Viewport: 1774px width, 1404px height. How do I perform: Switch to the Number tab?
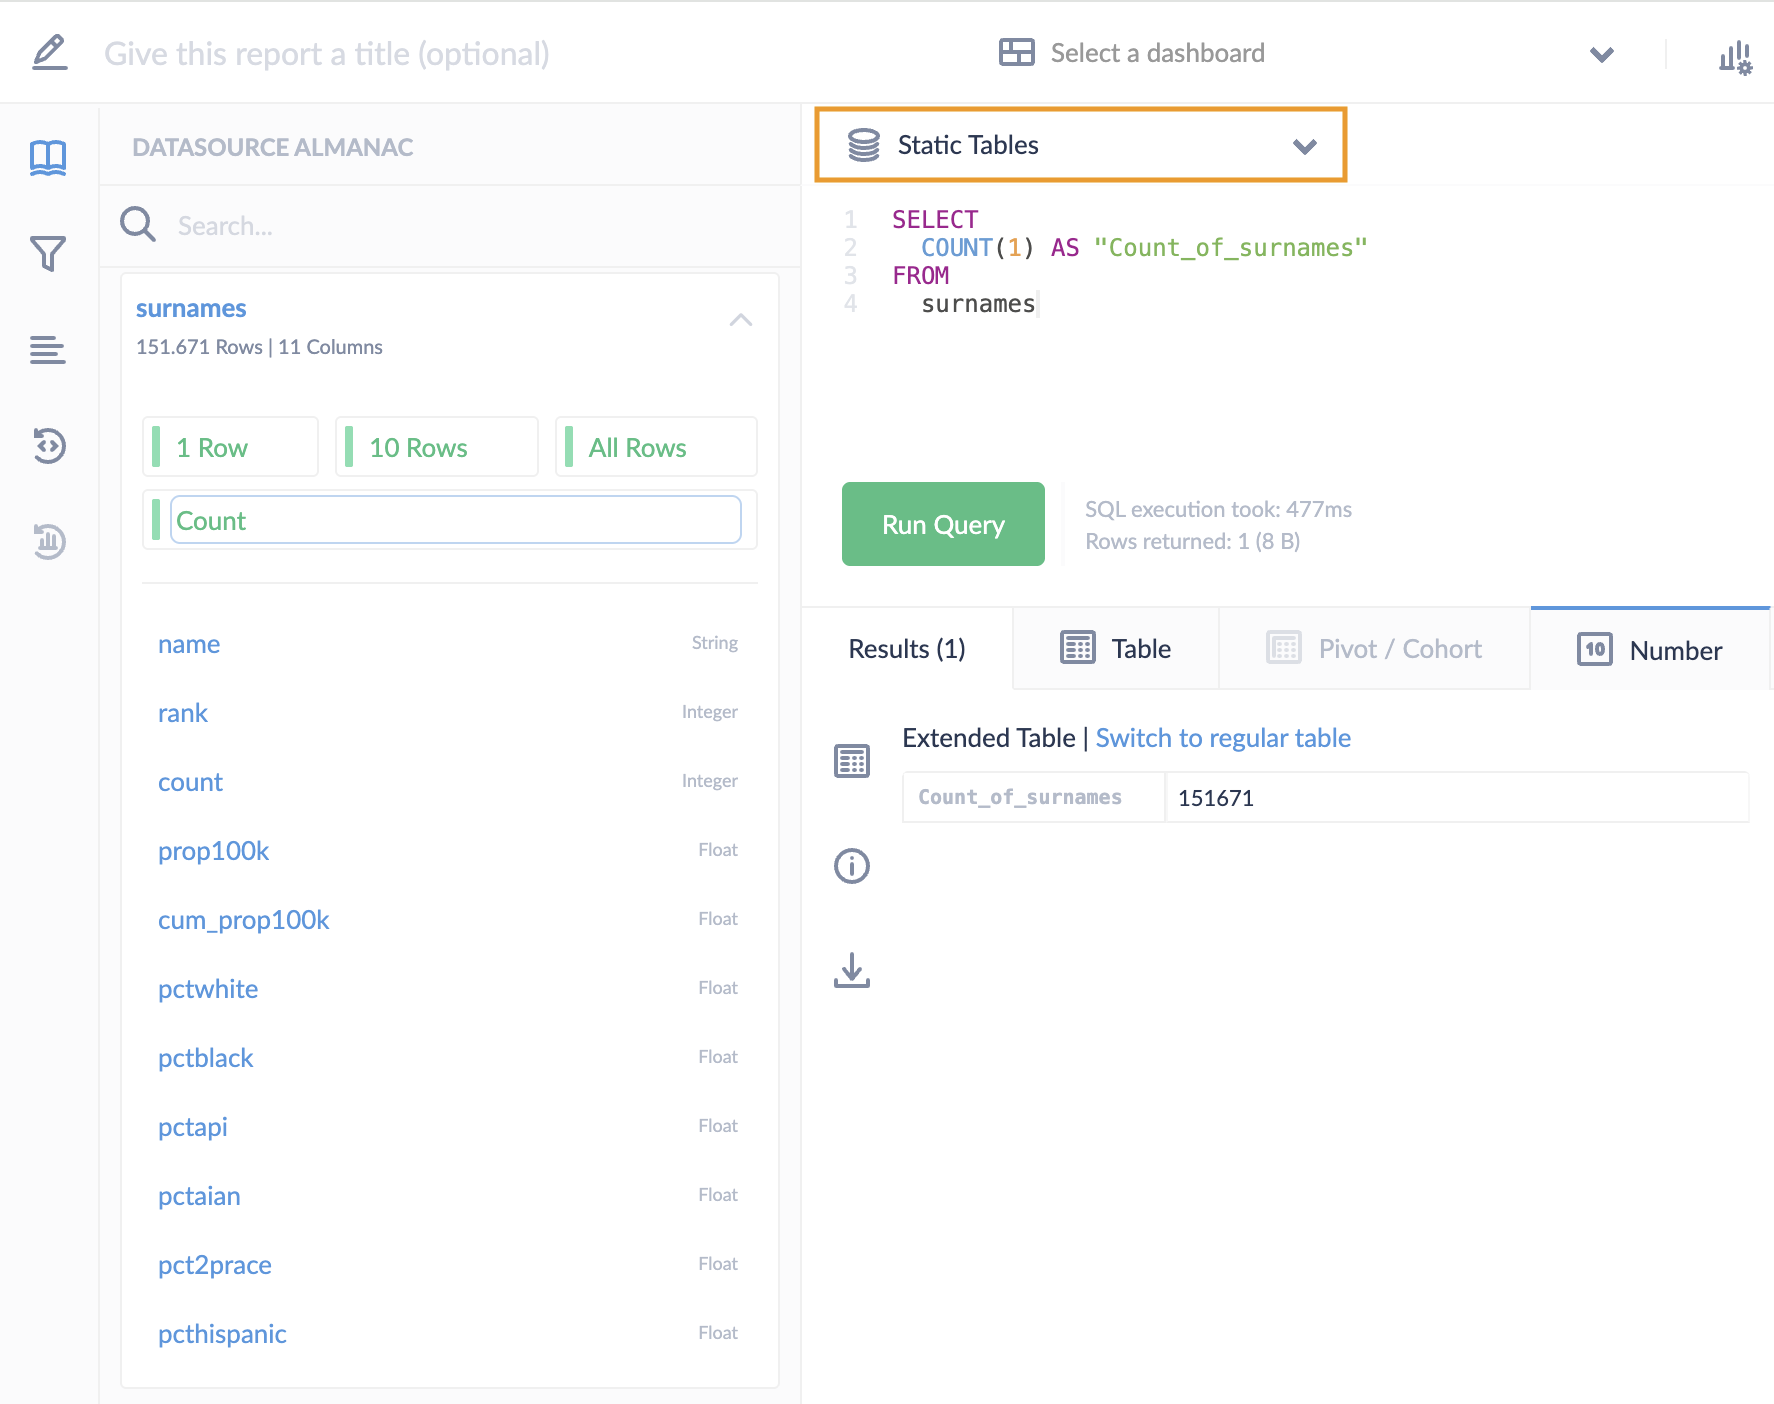(1649, 650)
